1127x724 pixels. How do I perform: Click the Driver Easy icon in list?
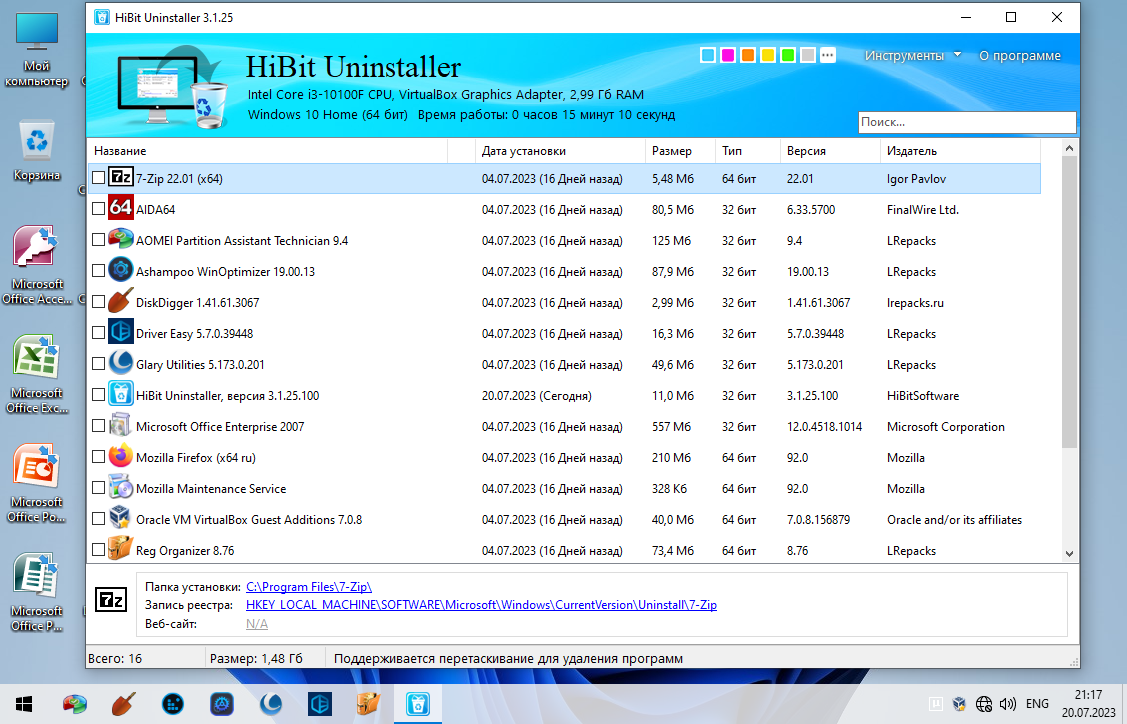tap(121, 332)
